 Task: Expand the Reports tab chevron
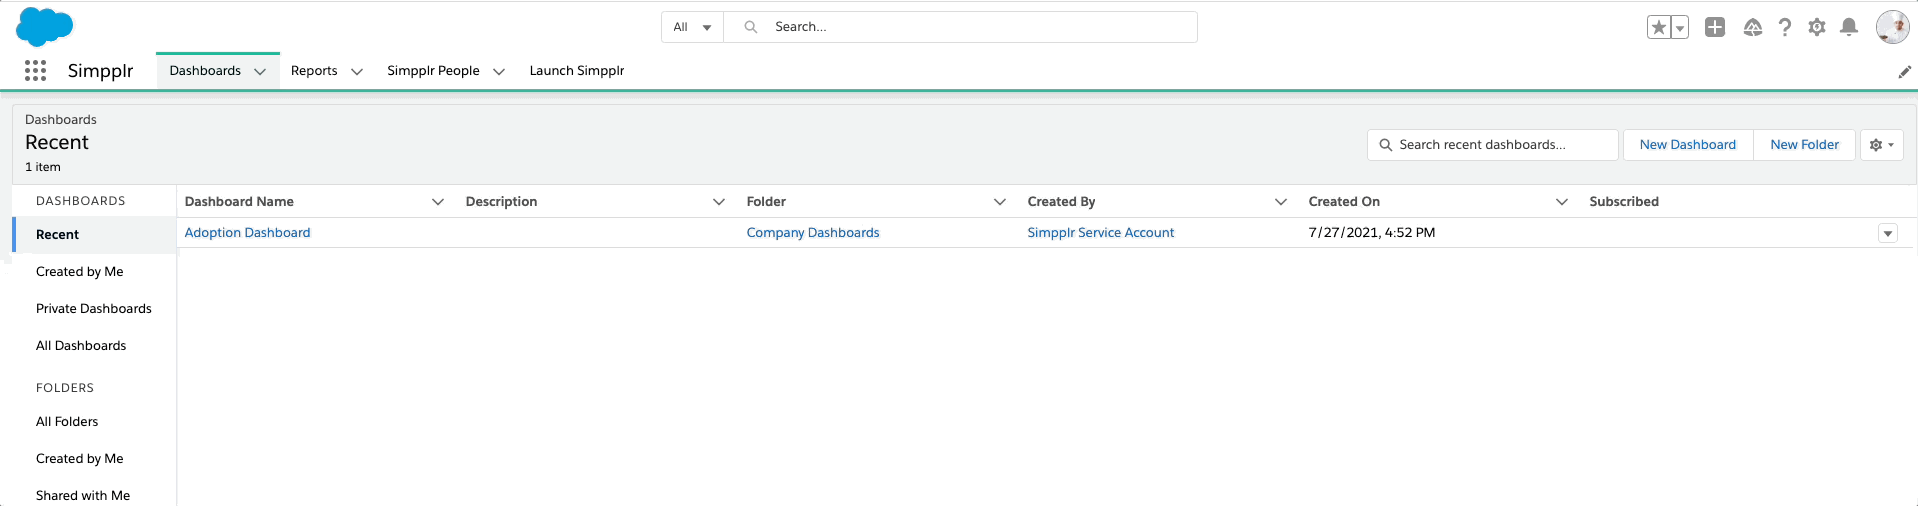tap(357, 72)
